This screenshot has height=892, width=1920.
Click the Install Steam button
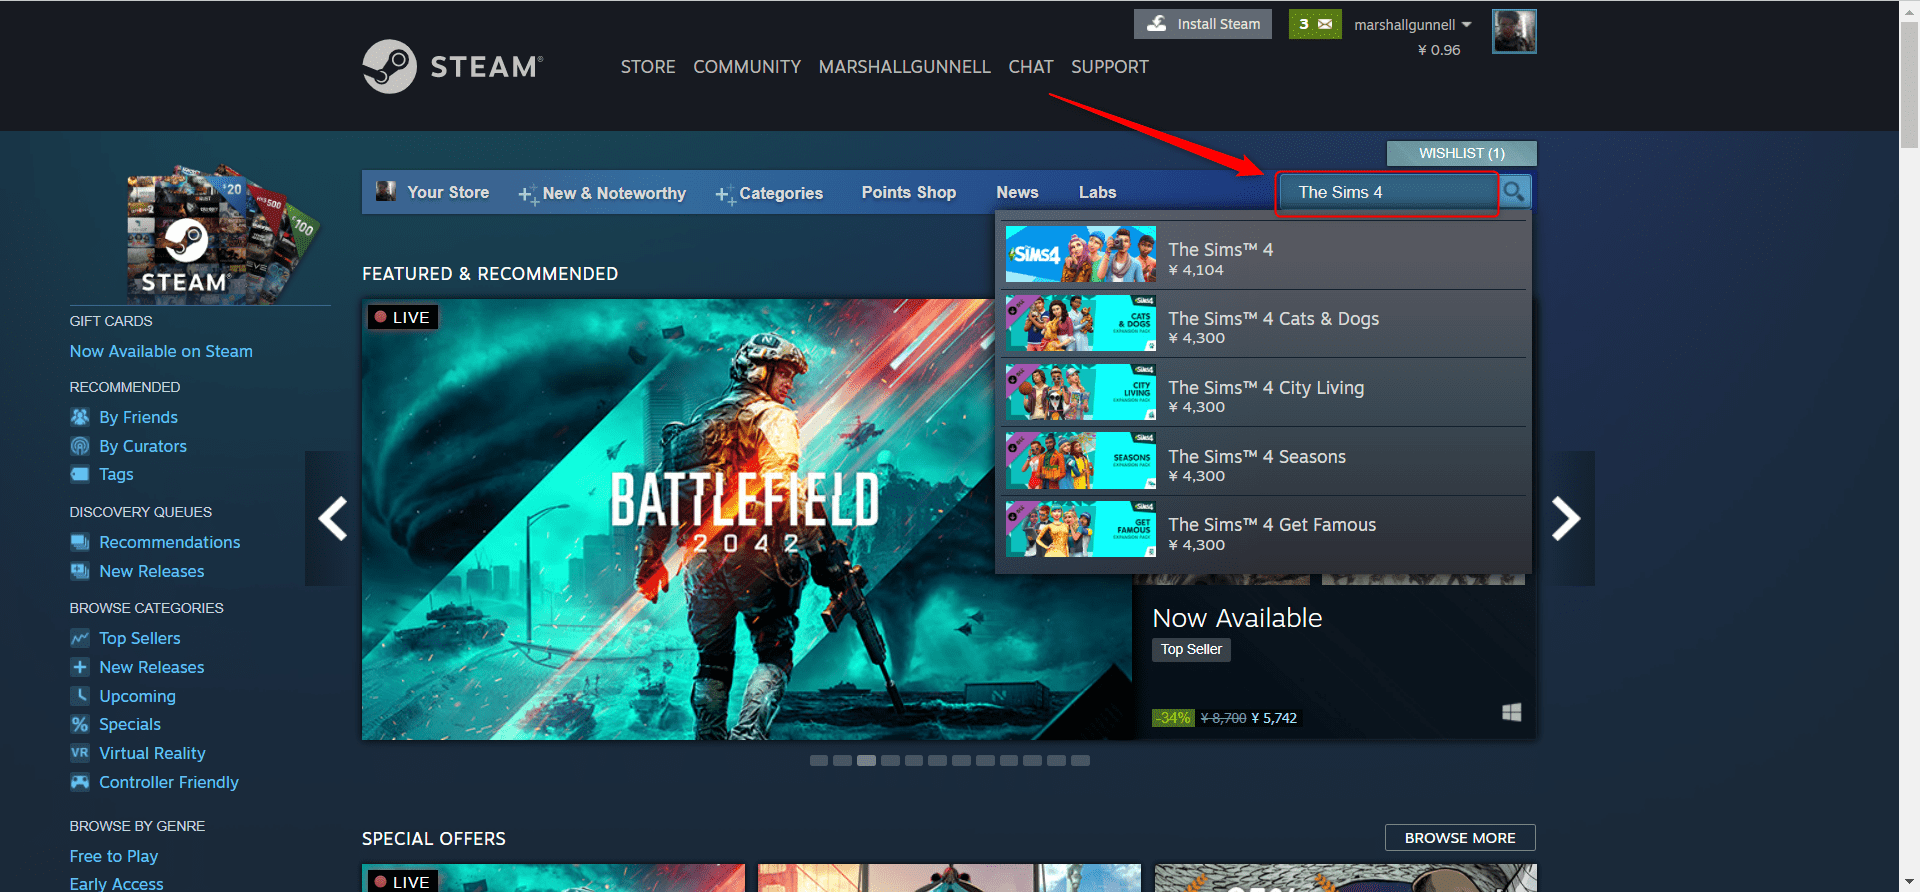tap(1203, 24)
